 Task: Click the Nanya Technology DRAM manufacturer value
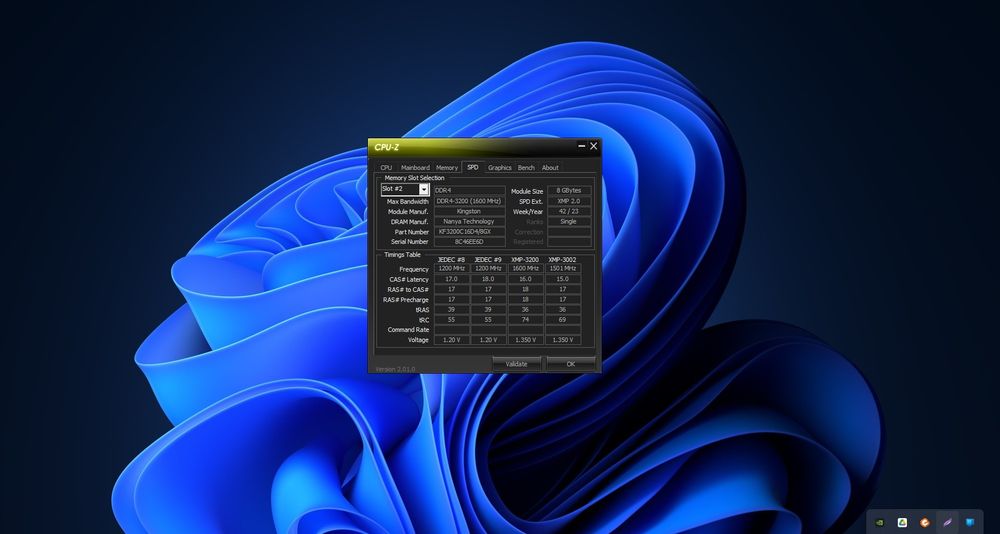click(x=470, y=221)
